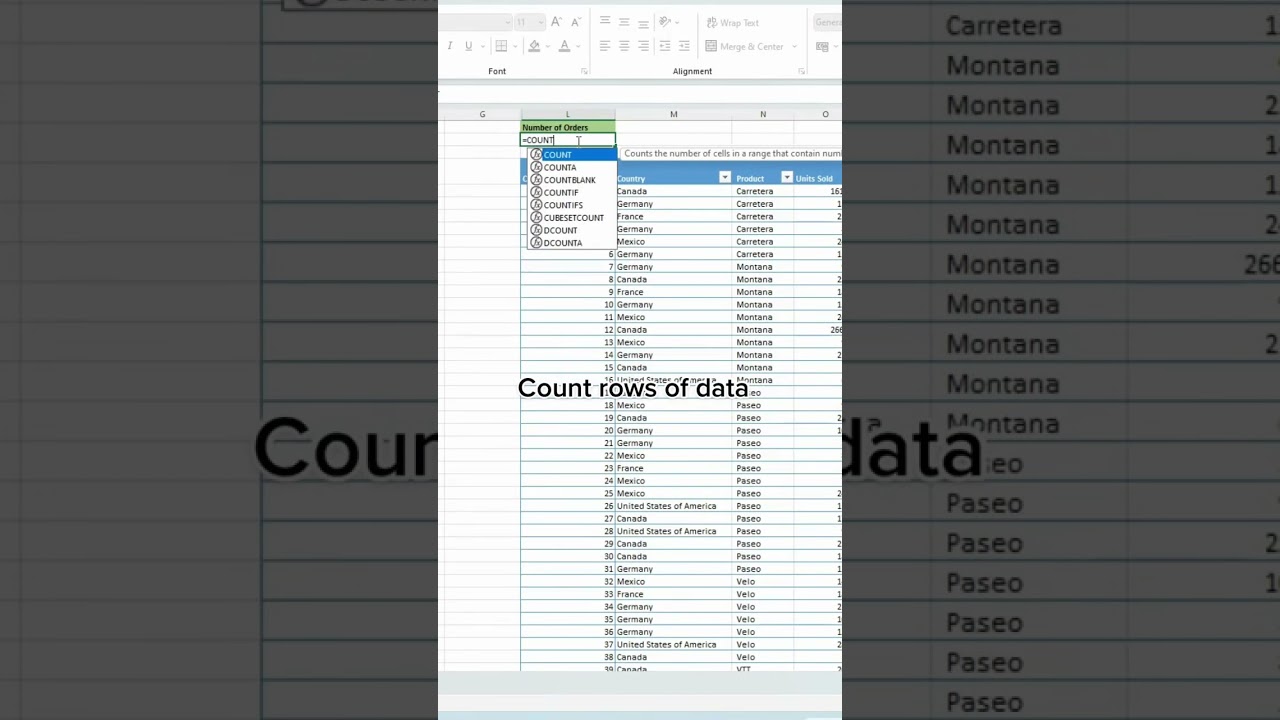Select Bottom Align icon
The width and height of the screenshot is (1280, 720).
[x=643, y=23]
